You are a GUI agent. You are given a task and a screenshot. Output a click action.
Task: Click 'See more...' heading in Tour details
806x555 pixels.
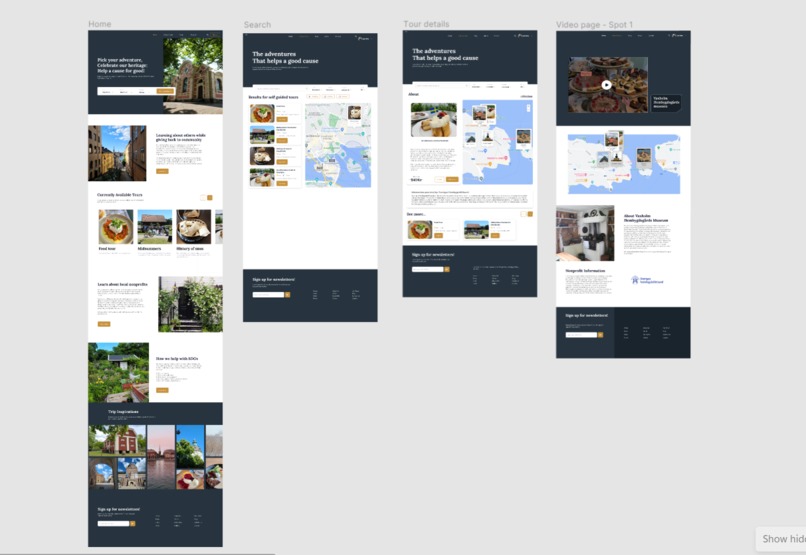pos(416,214)
